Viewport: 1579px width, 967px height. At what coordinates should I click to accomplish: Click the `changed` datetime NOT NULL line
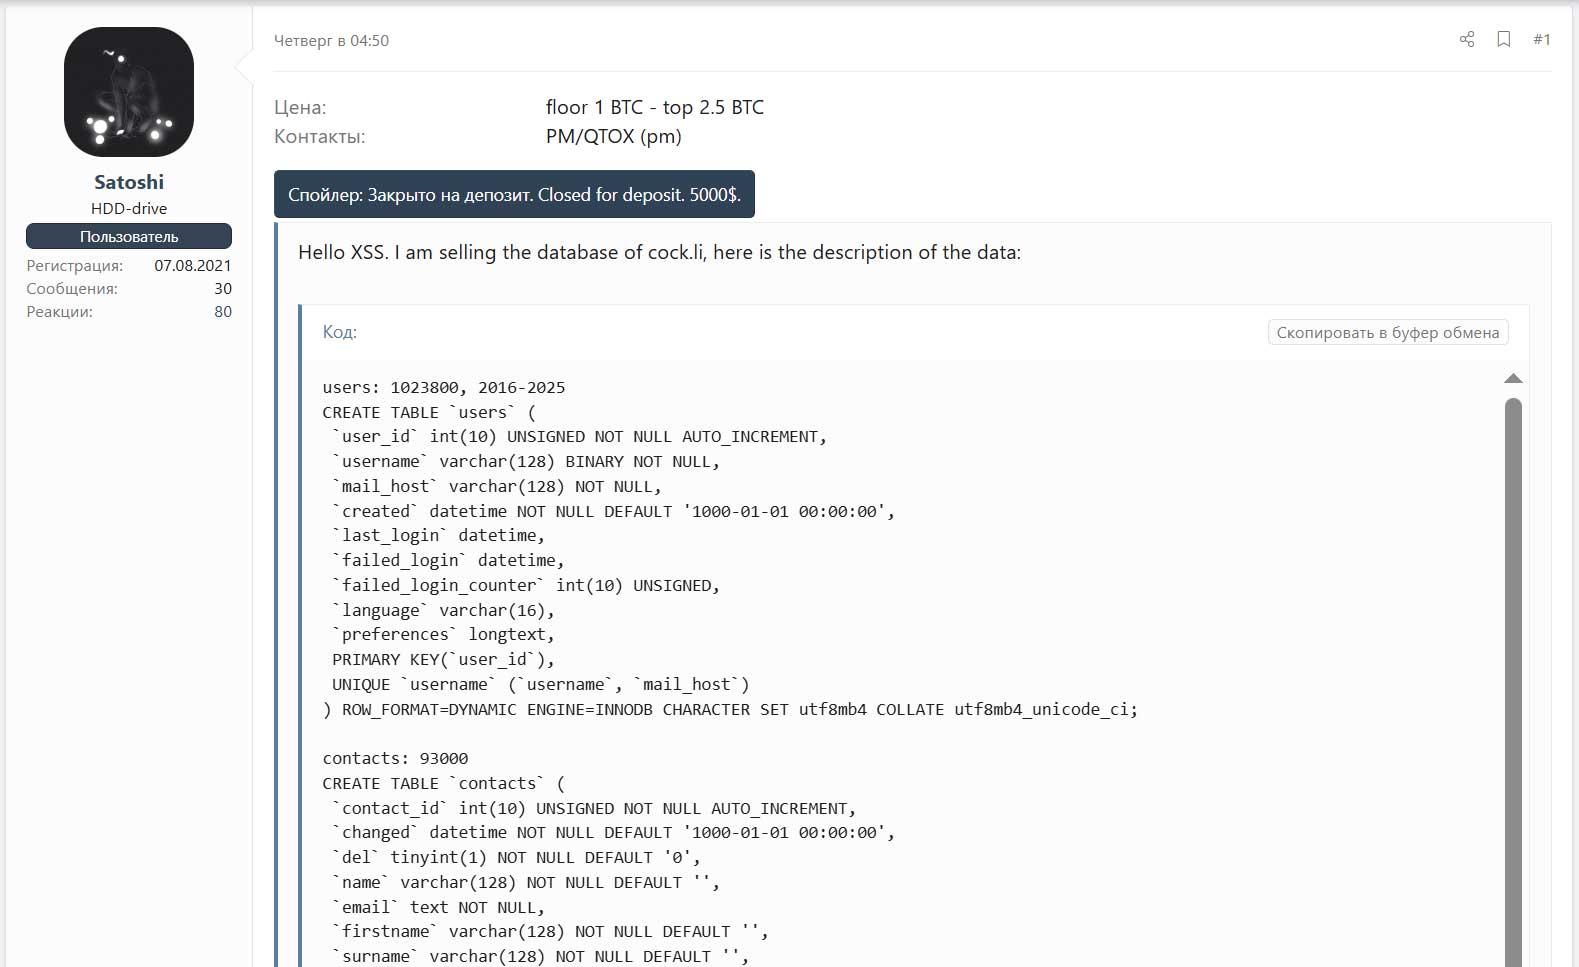pos(614,833)
